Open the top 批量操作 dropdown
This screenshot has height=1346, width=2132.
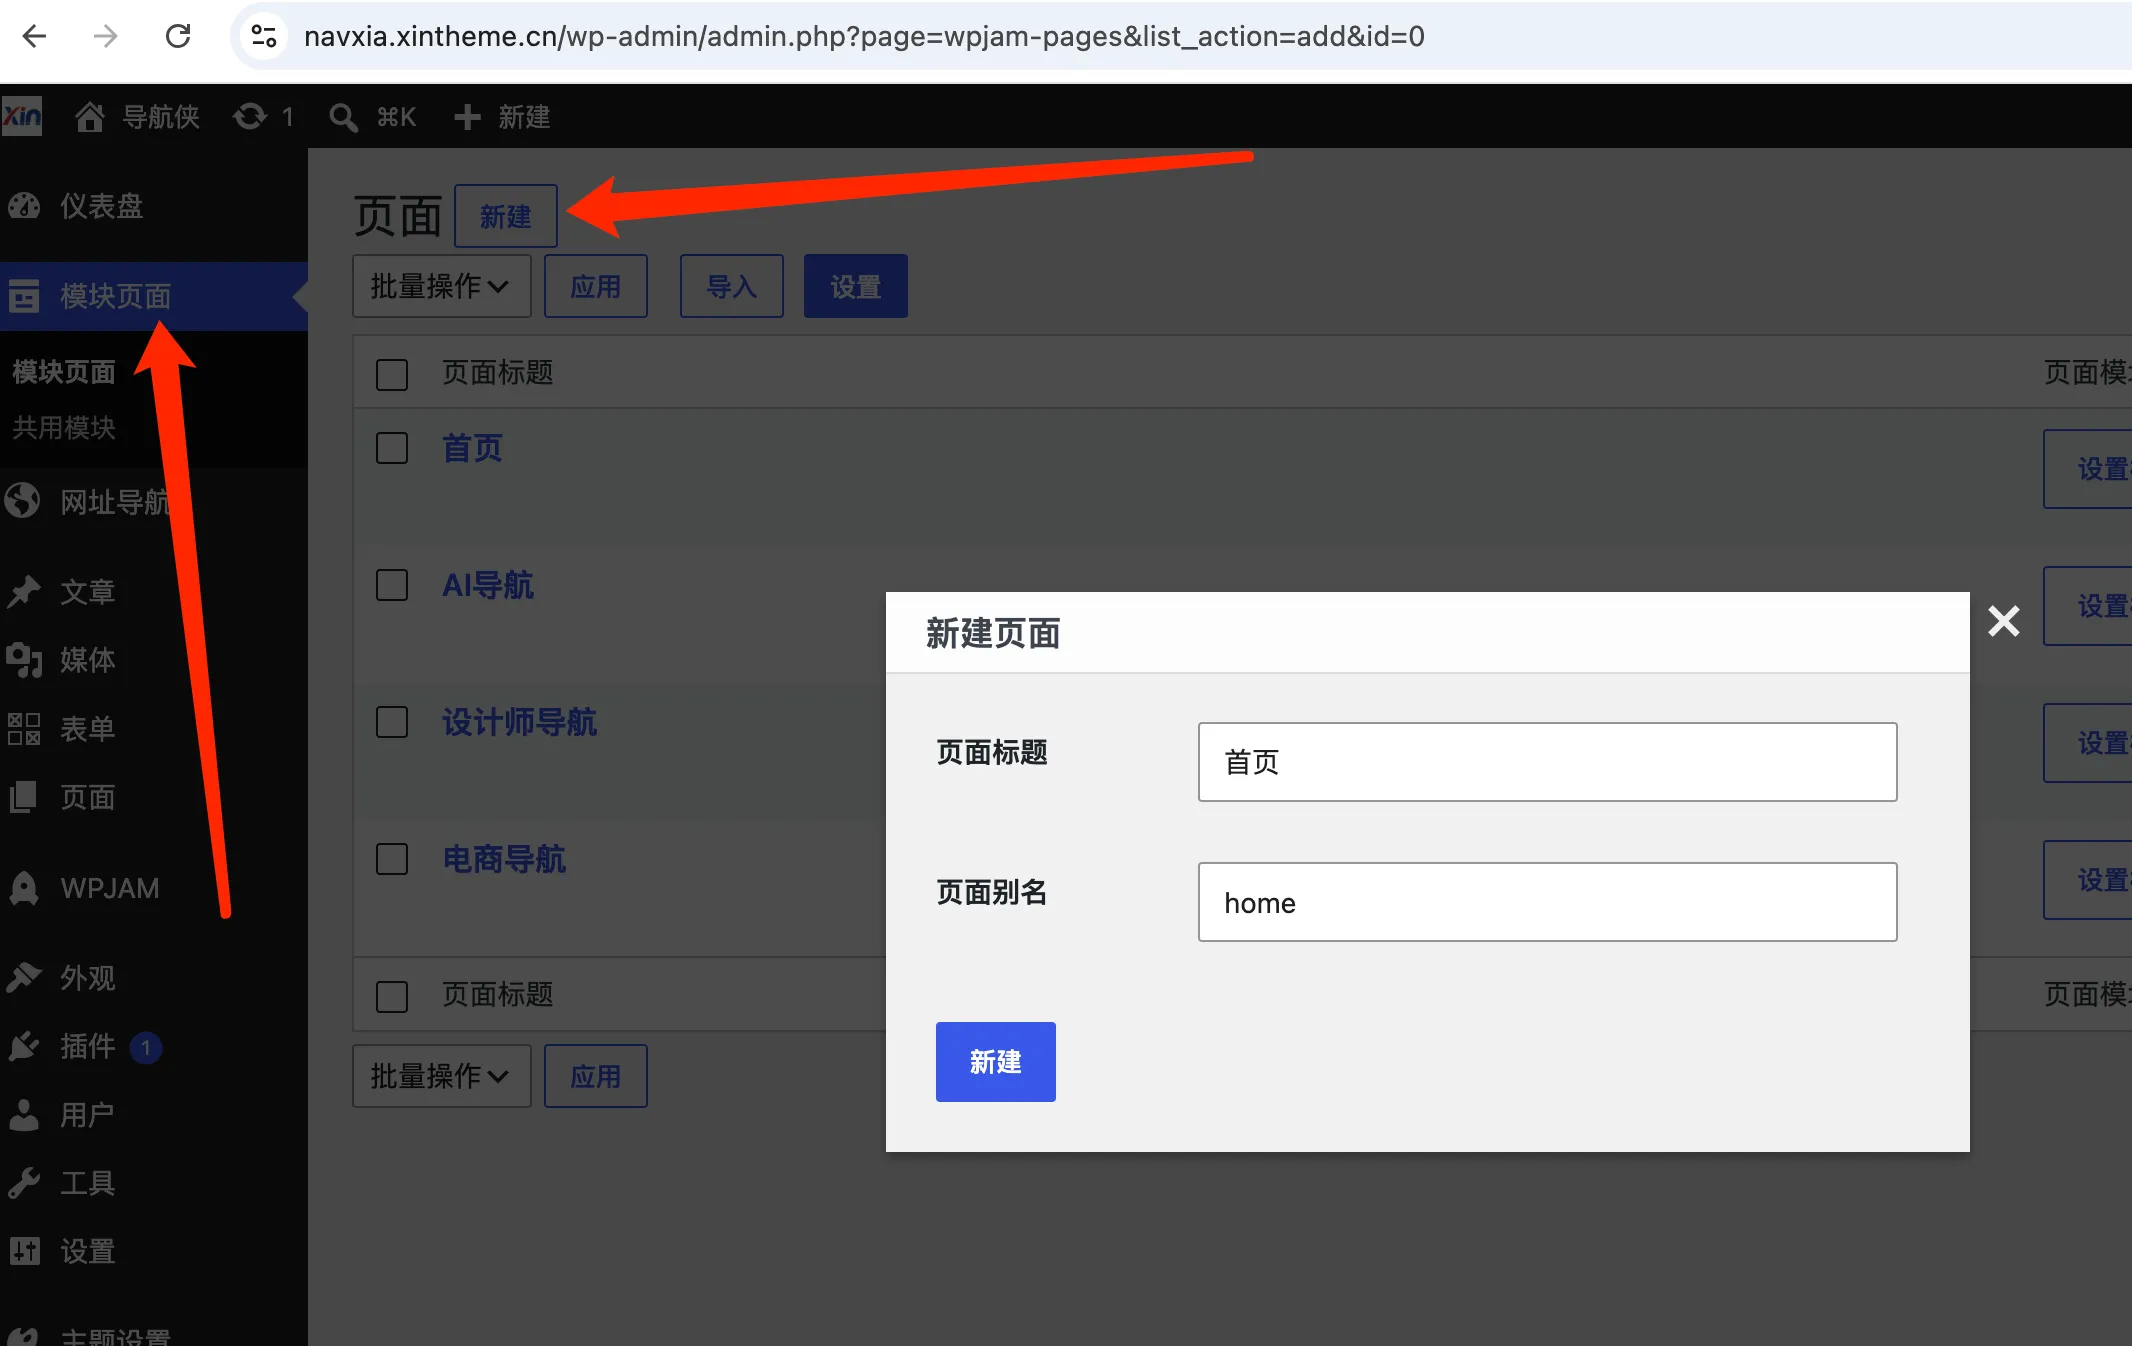[441, 286]
